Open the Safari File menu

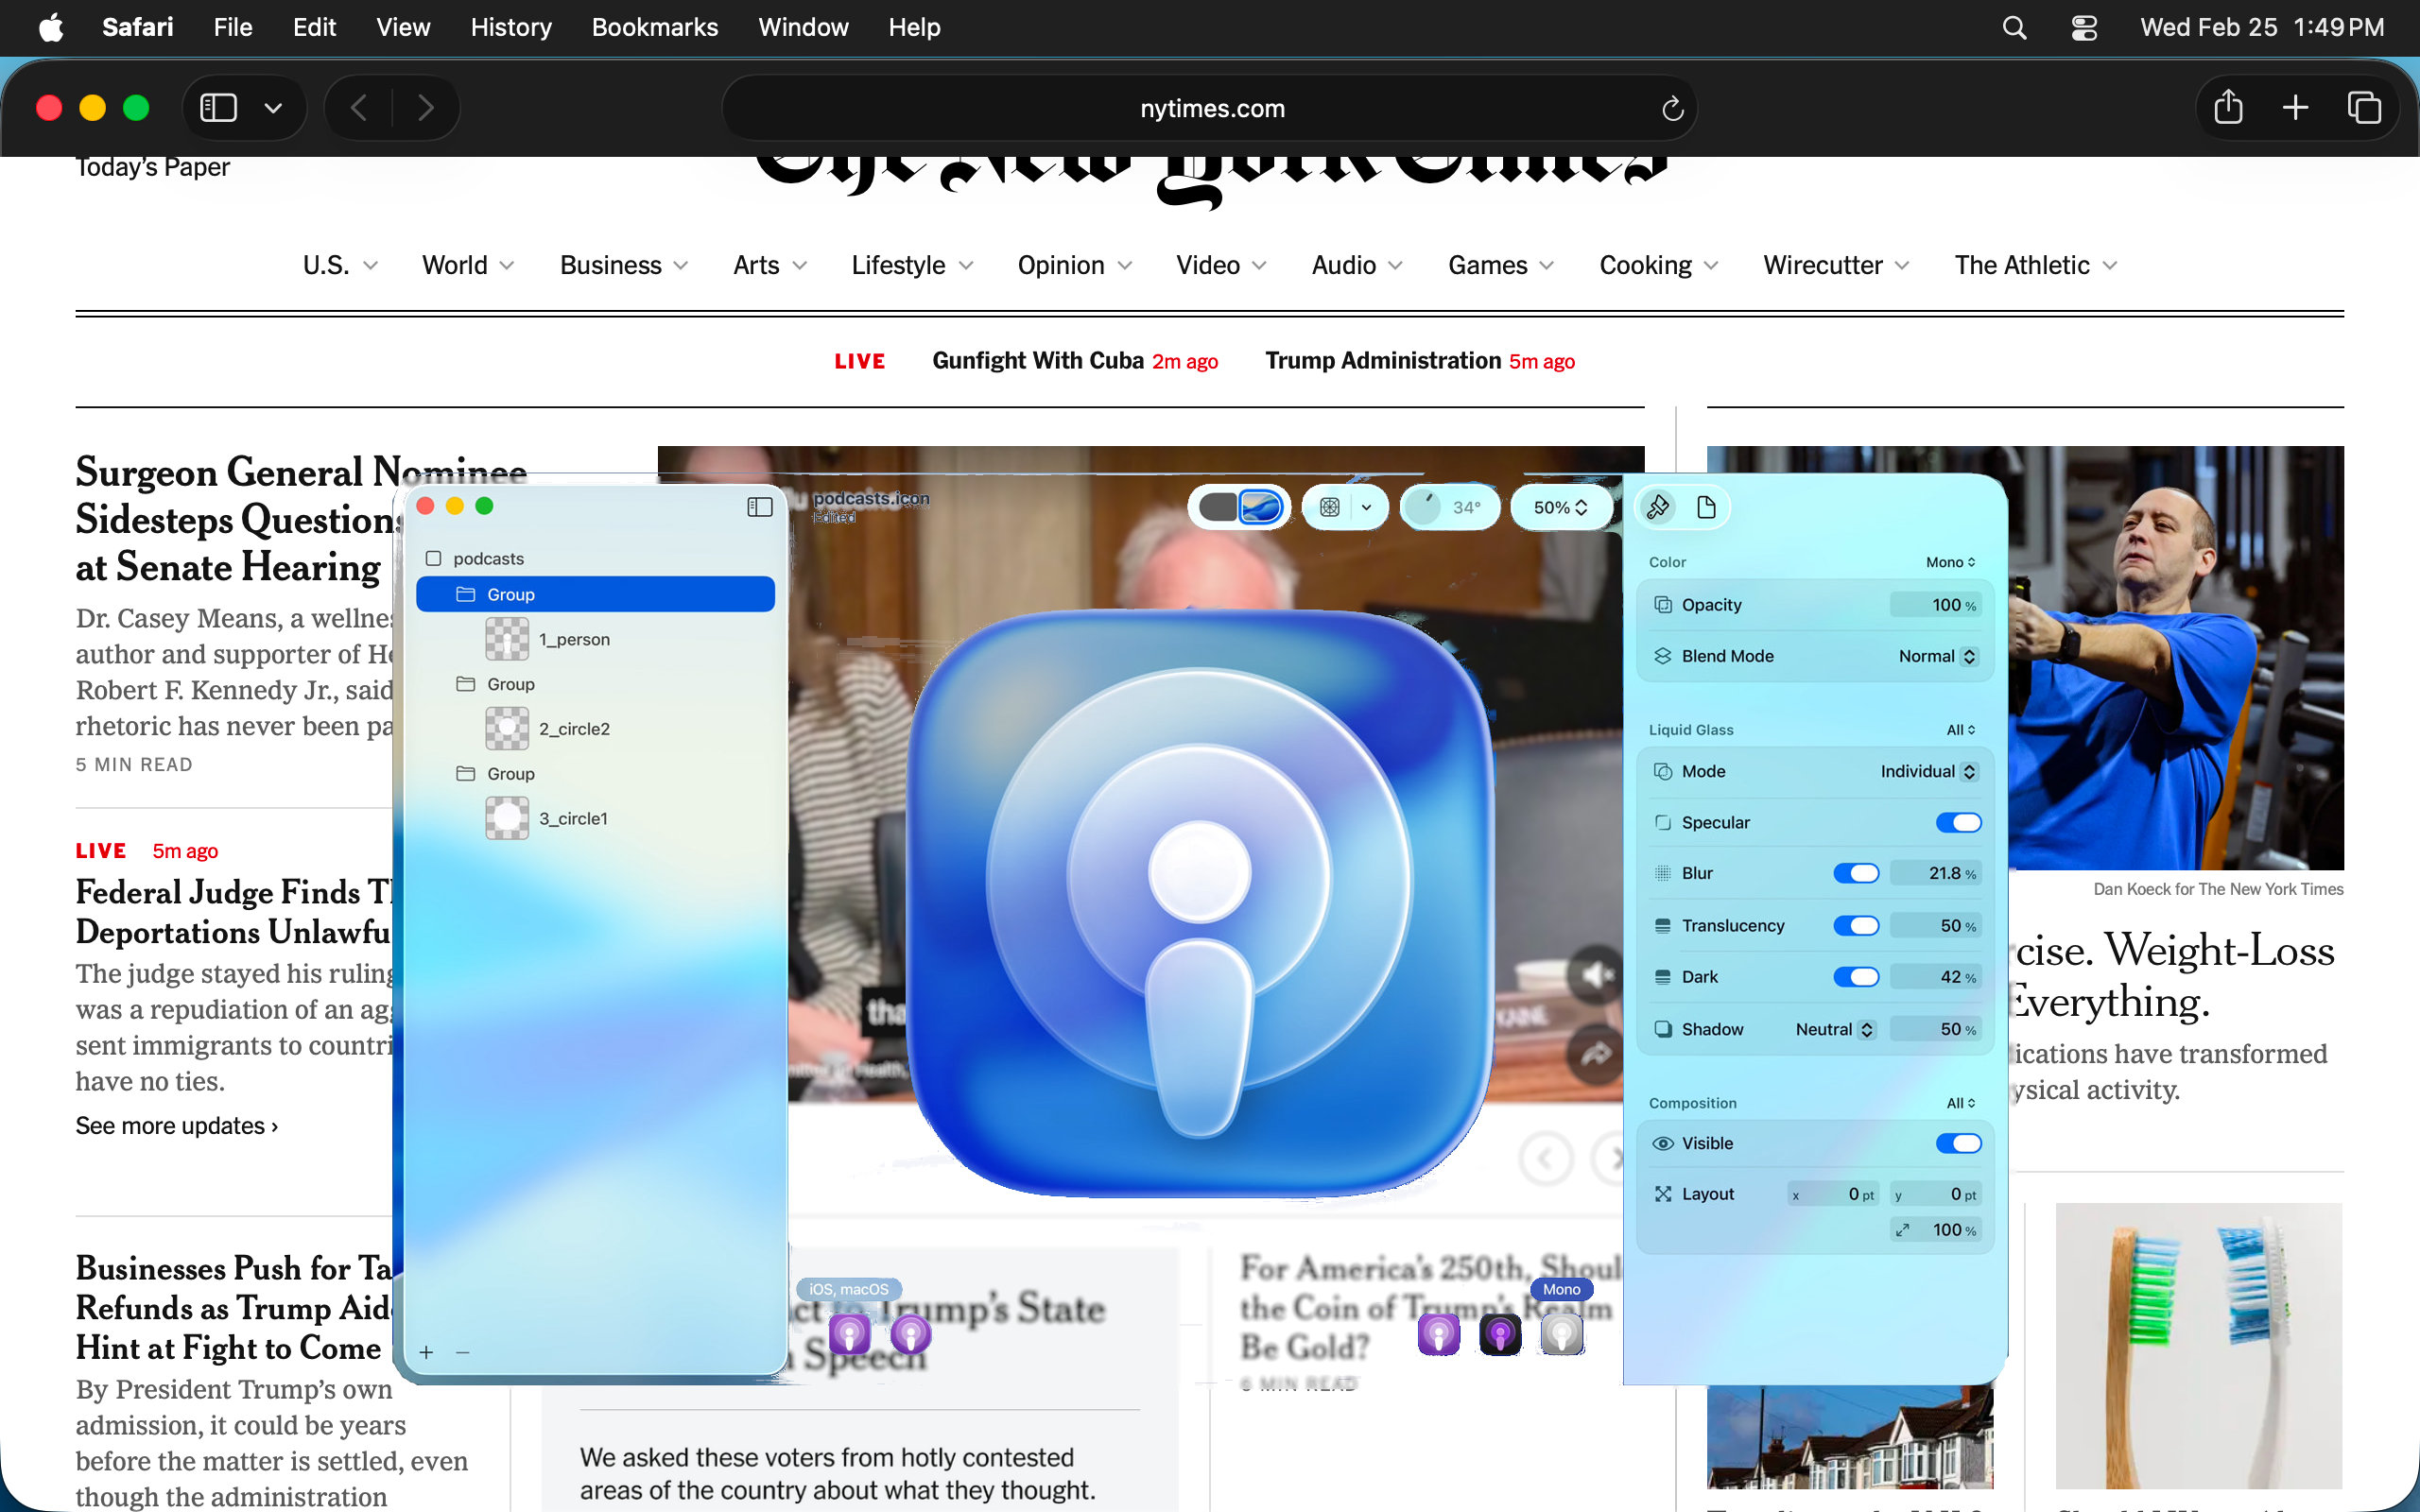[233, 27]
